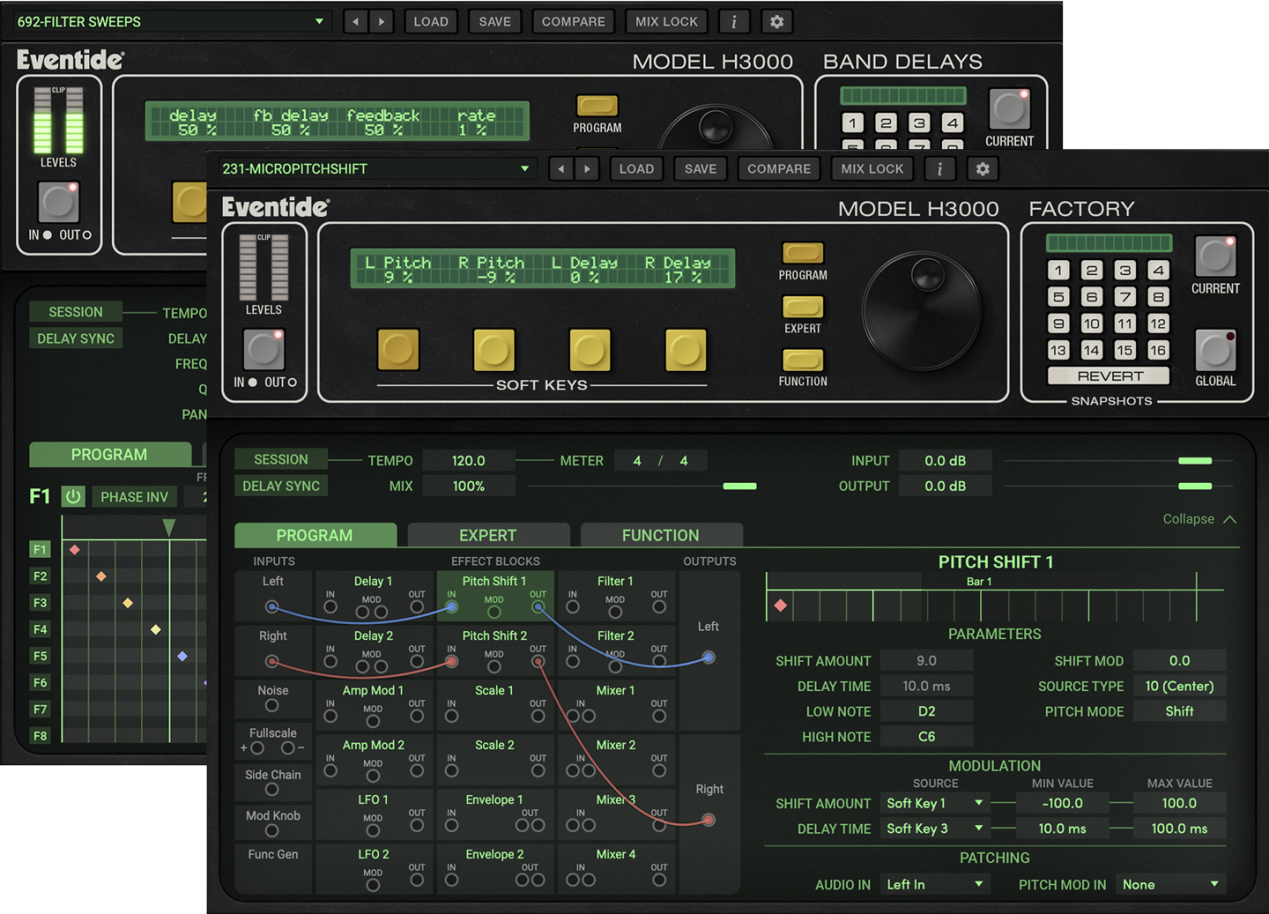
Task: Click the TEMPO 120.0 field
Action: coord(468,461)
